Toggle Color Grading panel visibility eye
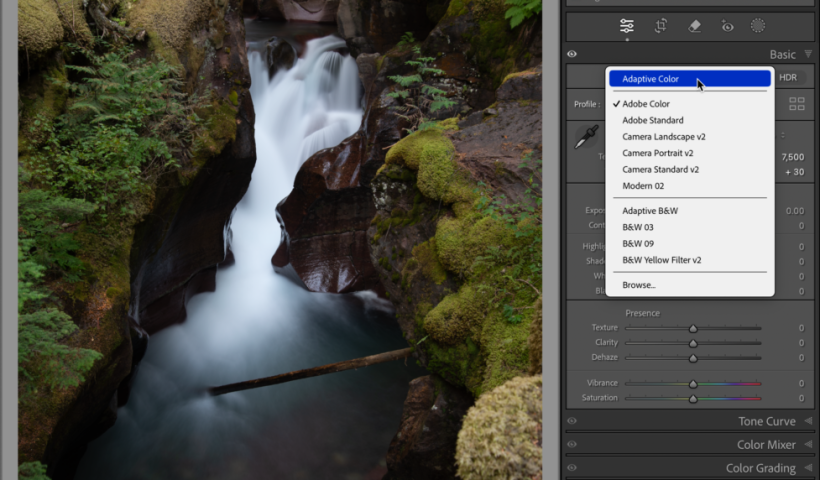Viewport: 820px width, 480px height. point(572,468)
